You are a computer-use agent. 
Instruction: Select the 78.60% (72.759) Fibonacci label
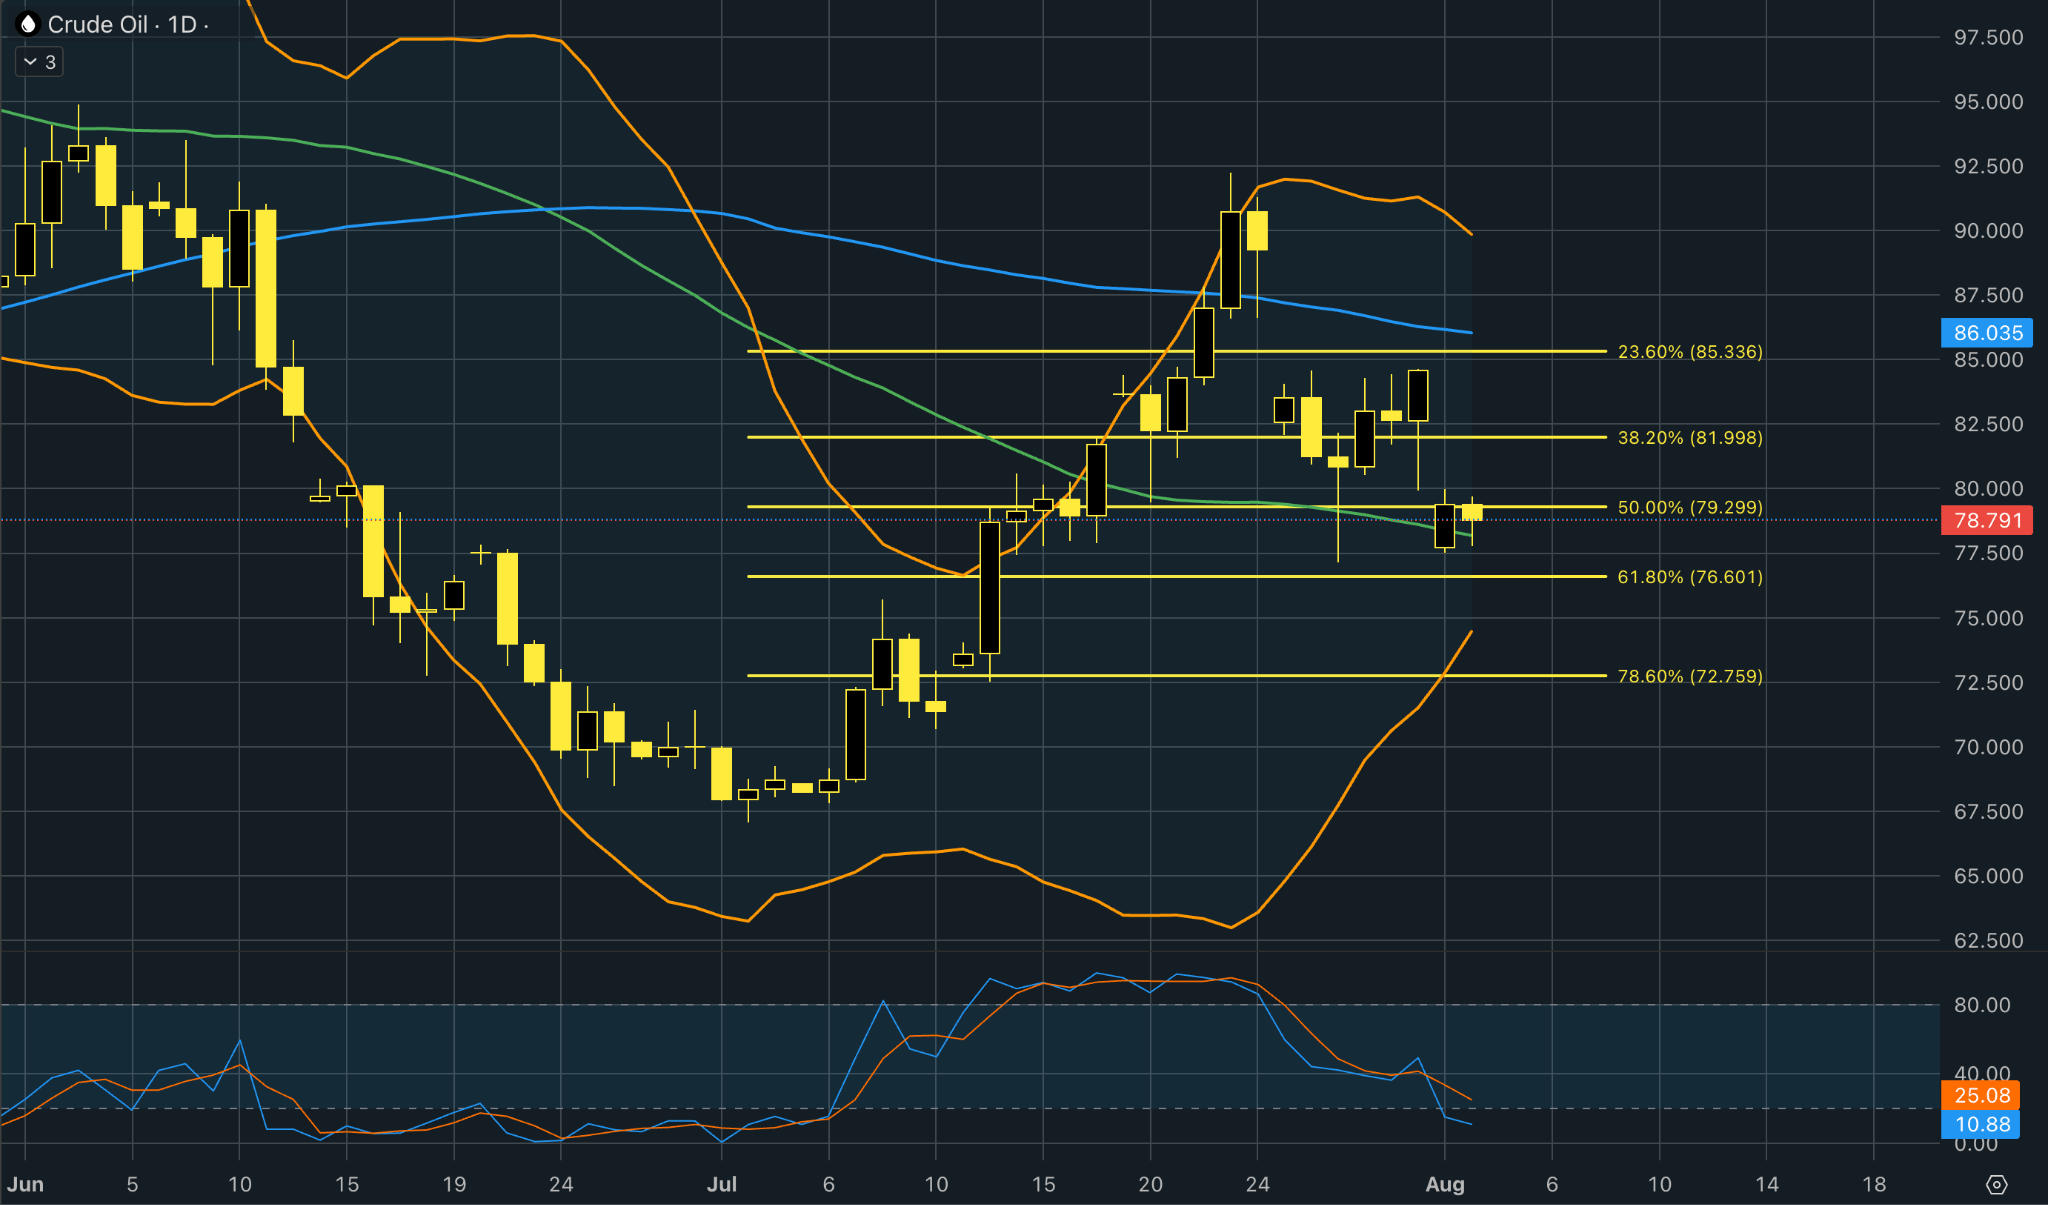point(1690,676)
